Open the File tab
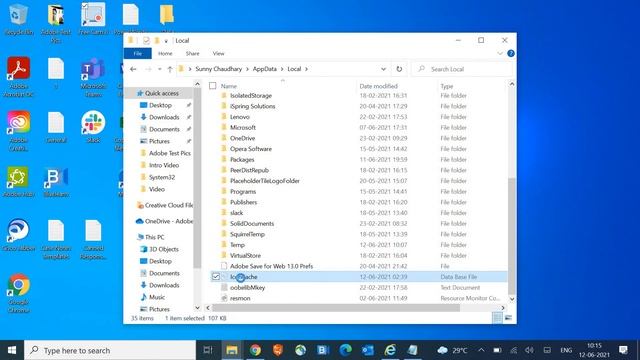Screen dimensions: 640x360 tap(138, 53)
